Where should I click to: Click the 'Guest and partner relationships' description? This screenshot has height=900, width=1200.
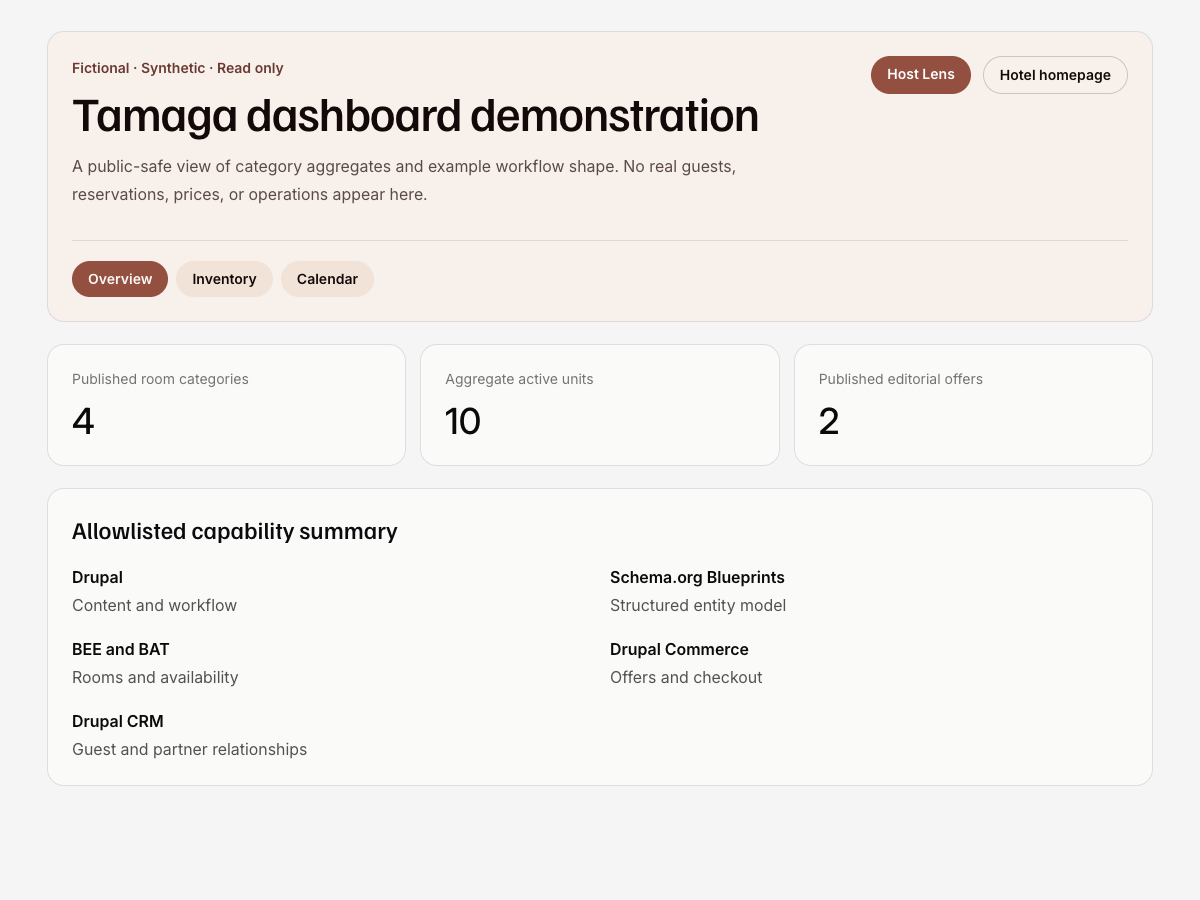pyautogui.click(x=189, y=749)
